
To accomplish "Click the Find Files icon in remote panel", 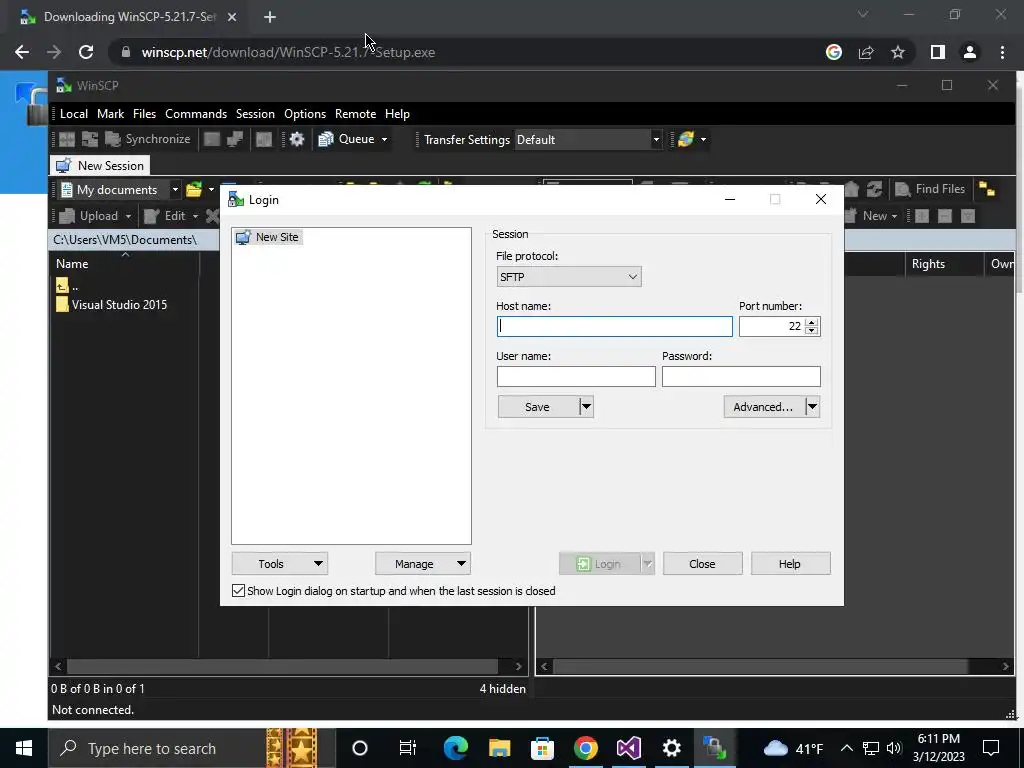I will click(903, 189).
